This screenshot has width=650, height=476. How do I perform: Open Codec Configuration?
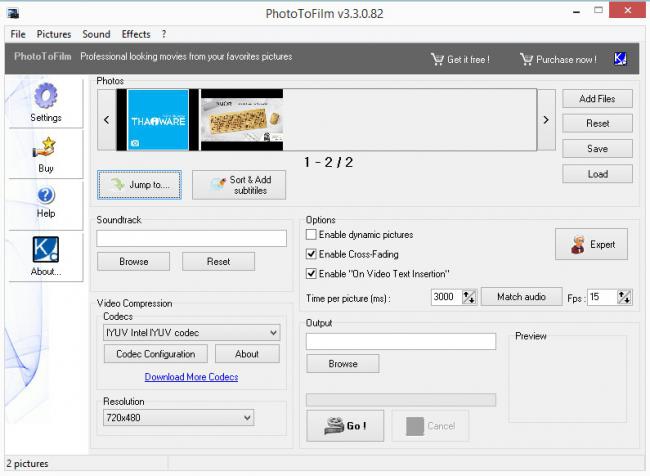(x=155, y=354)
